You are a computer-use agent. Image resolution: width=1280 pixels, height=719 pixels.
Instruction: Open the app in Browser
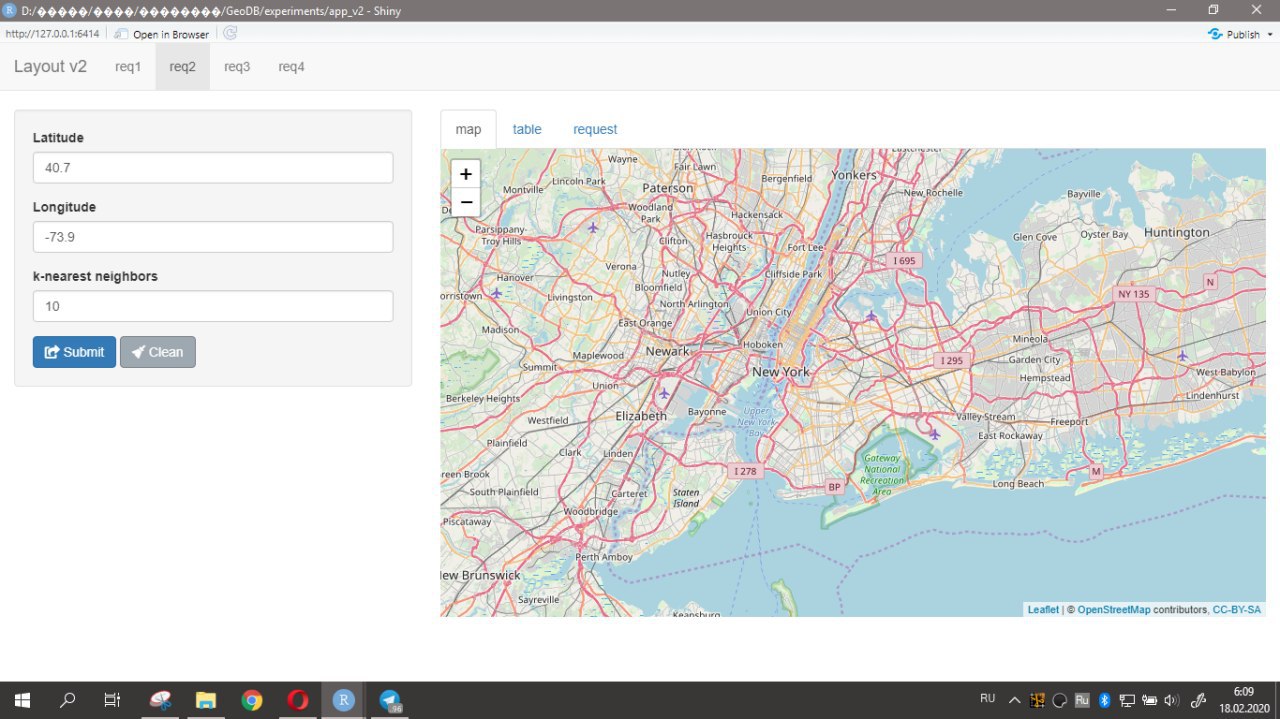(x=162, y=34)
